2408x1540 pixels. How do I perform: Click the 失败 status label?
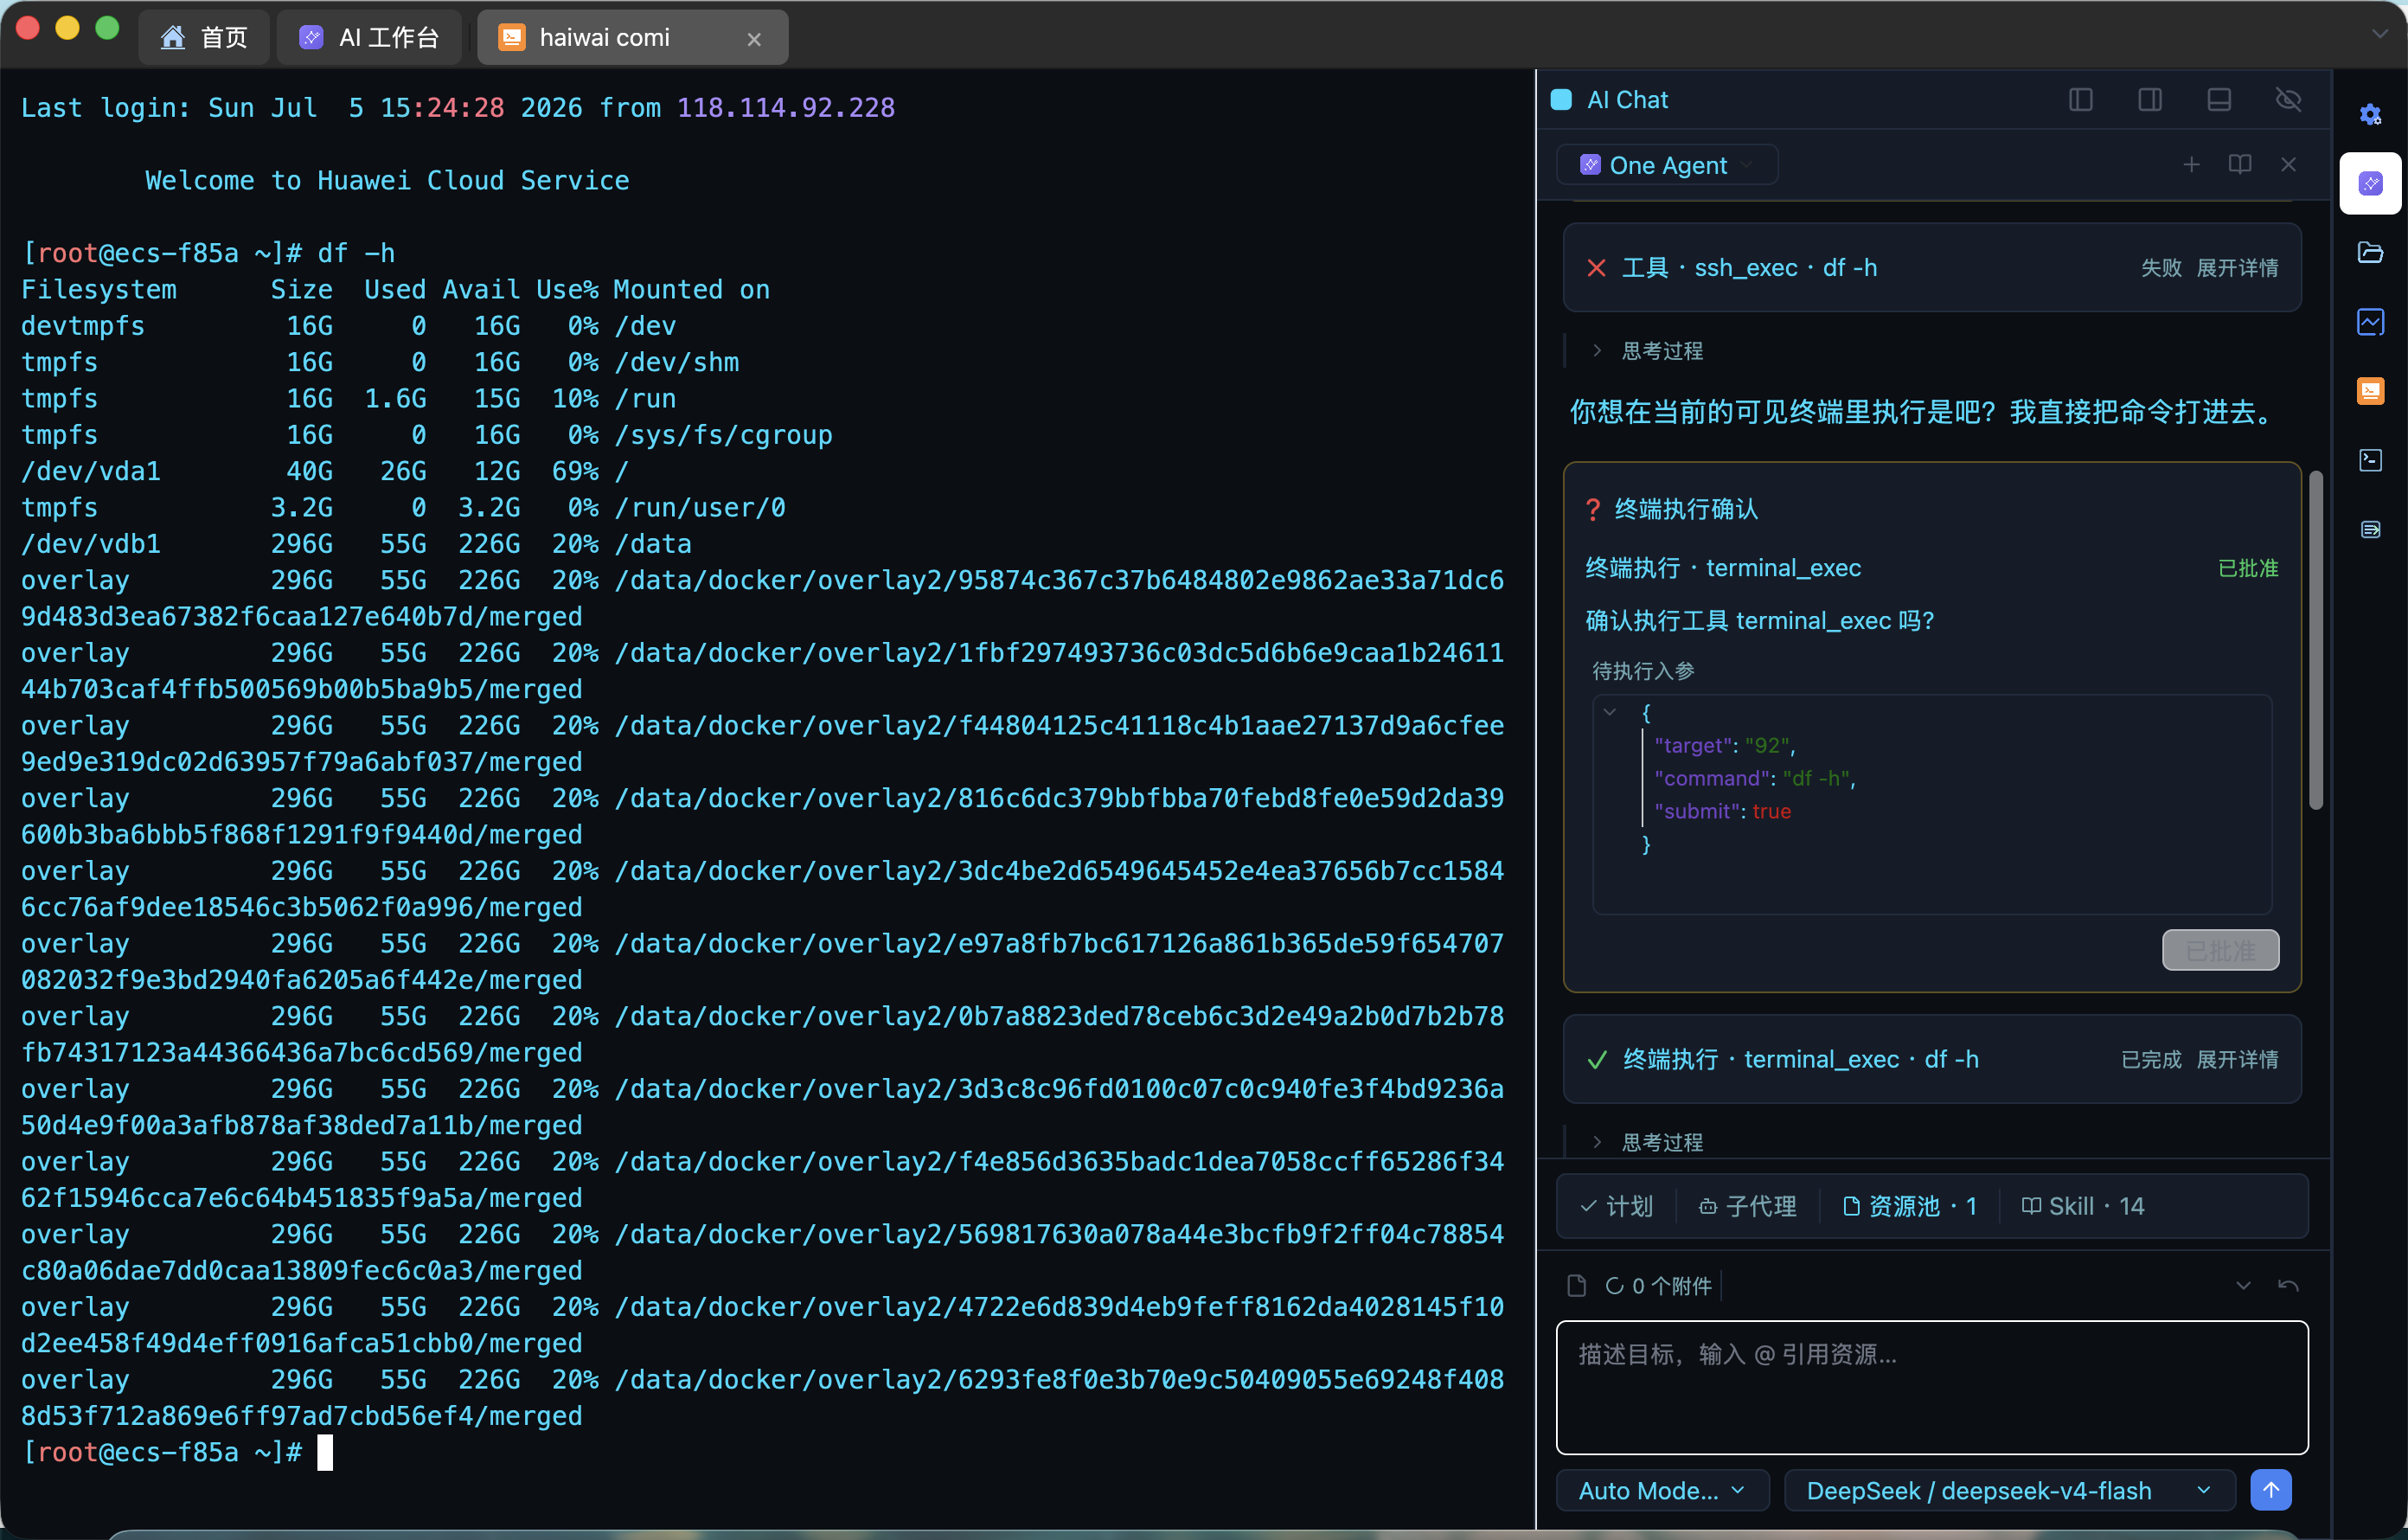click(2161, 268)
